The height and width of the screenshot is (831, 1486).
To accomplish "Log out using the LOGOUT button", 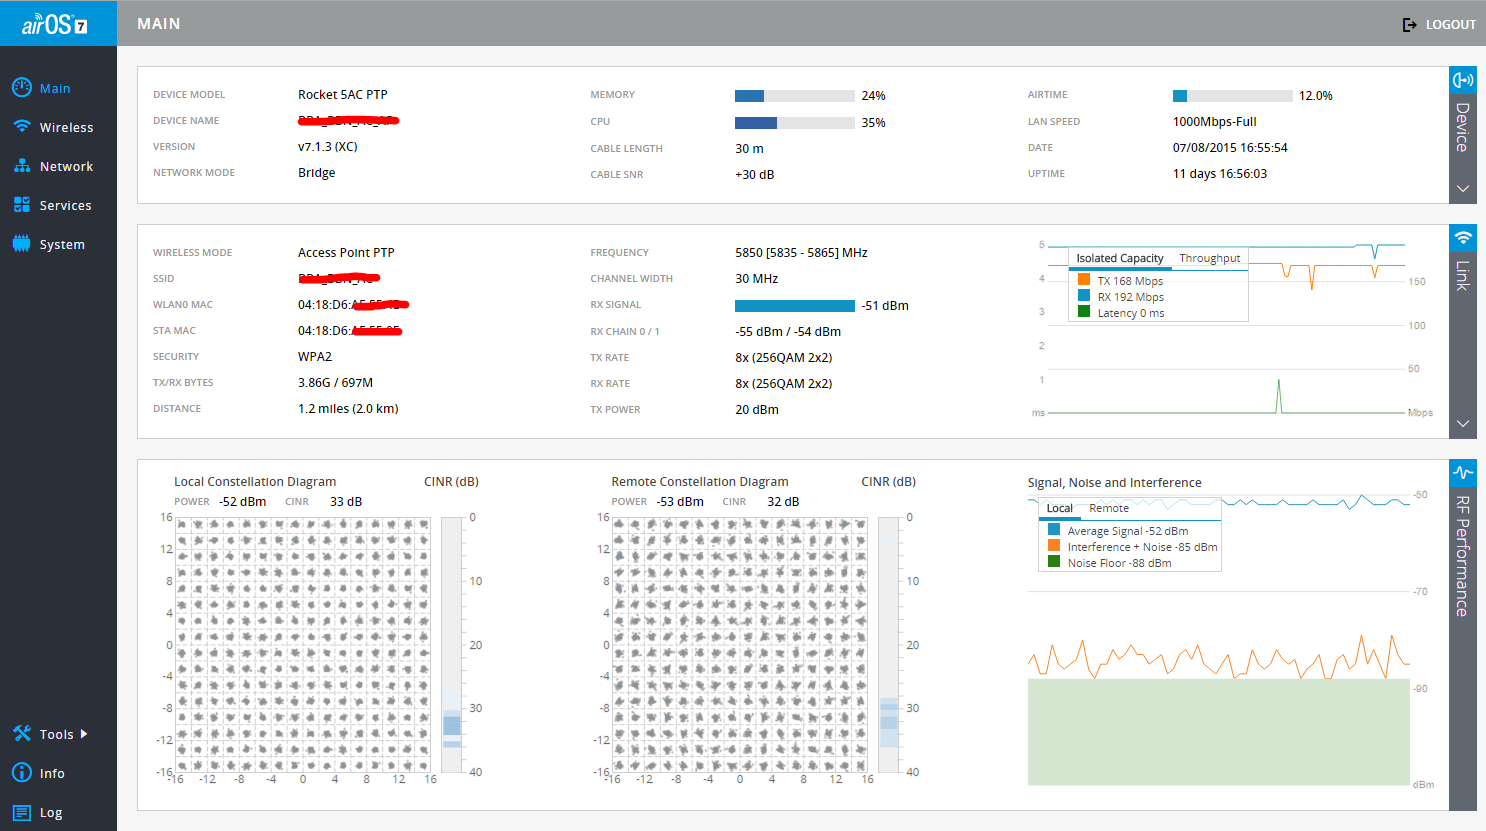I will [1439, 24].
